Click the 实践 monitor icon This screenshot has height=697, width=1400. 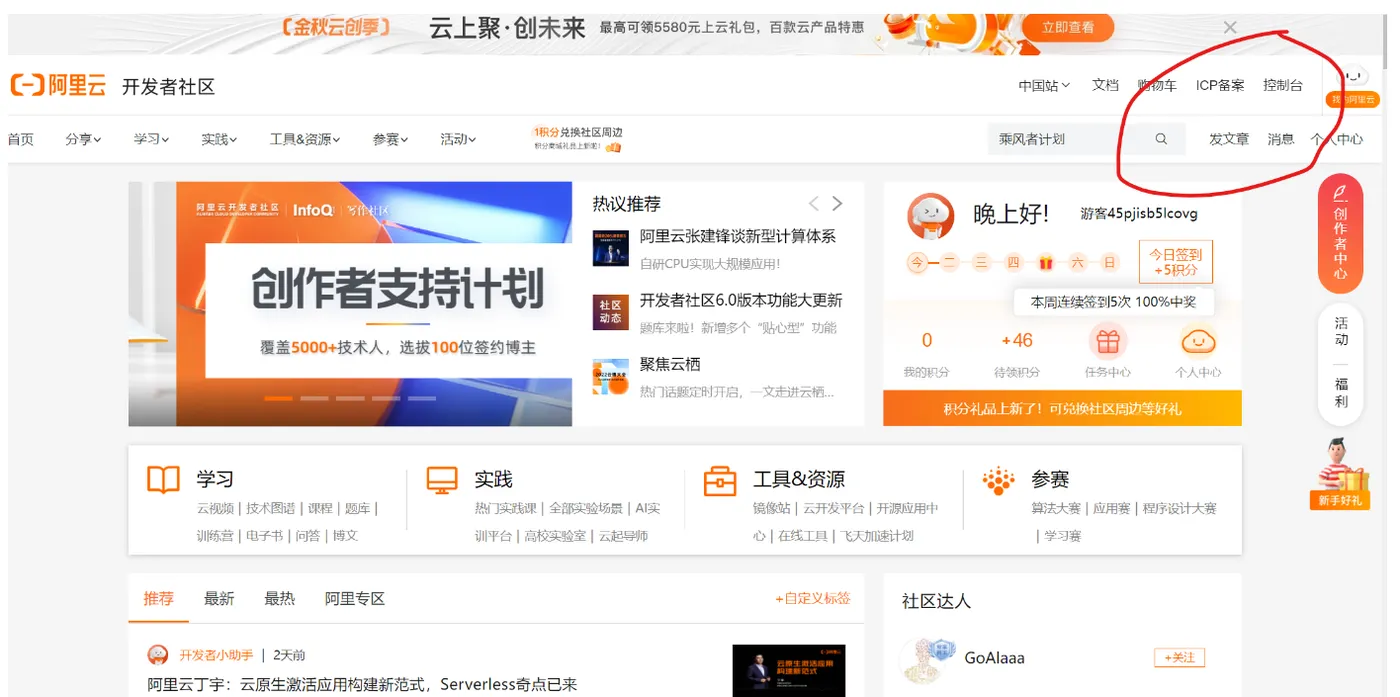point(441,480)
